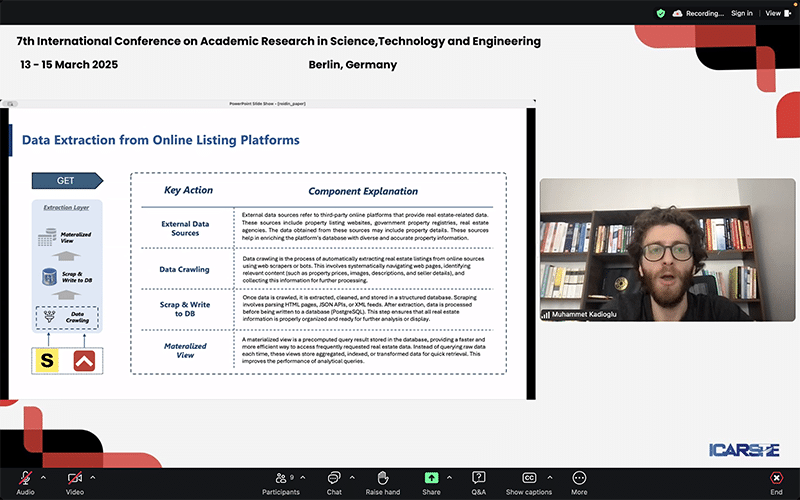The image size is (800, 500).
Task: Open the Chat panel
Action: 334,483
